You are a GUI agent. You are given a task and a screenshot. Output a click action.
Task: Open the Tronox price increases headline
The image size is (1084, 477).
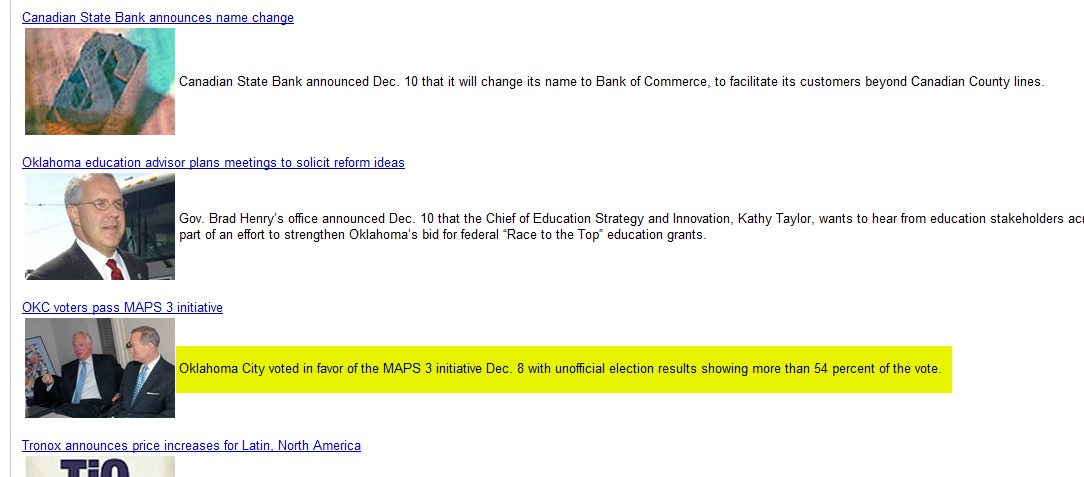(191, 446)
